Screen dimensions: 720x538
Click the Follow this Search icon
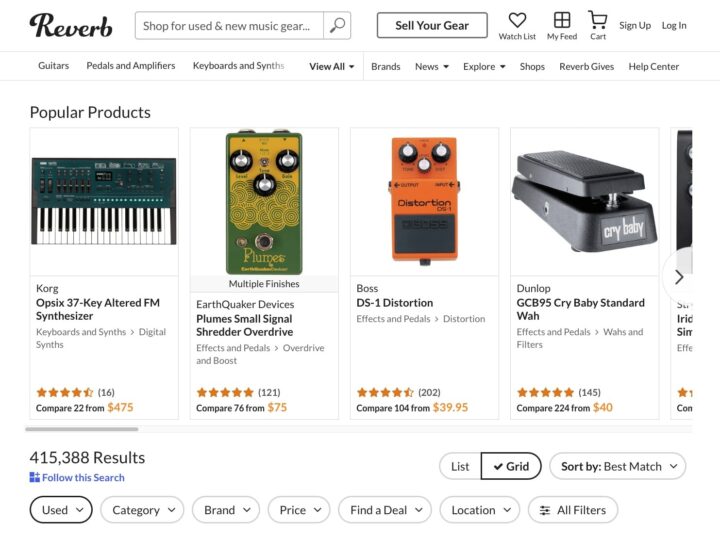coord(35,478)
